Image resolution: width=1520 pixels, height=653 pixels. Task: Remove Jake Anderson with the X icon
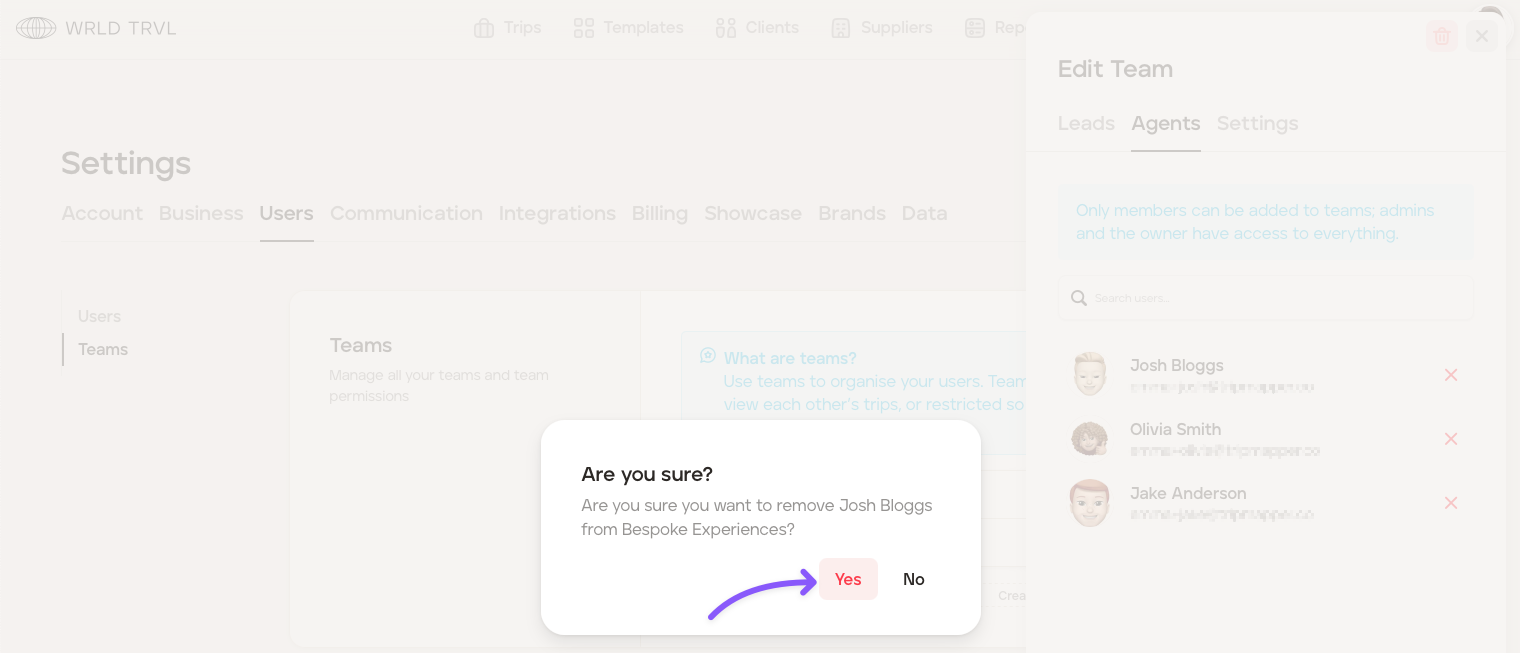pyautogui.click(x=1451, y=503)
